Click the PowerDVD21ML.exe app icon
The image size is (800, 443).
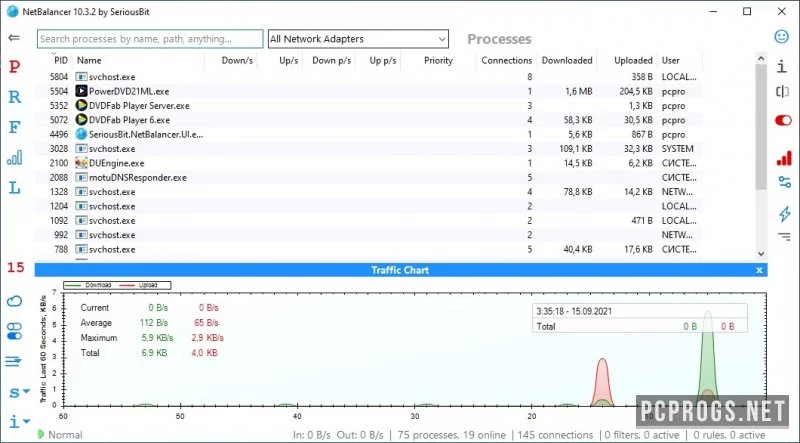point(81,91)
